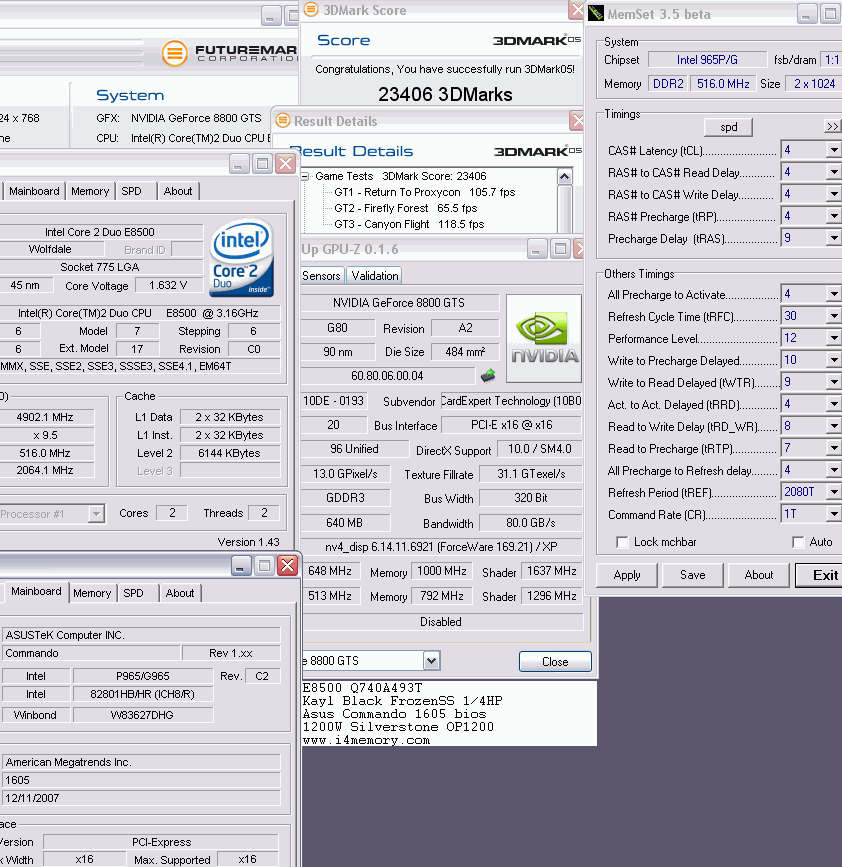Click the GPU-Z driver version field

tap(441, 547)
